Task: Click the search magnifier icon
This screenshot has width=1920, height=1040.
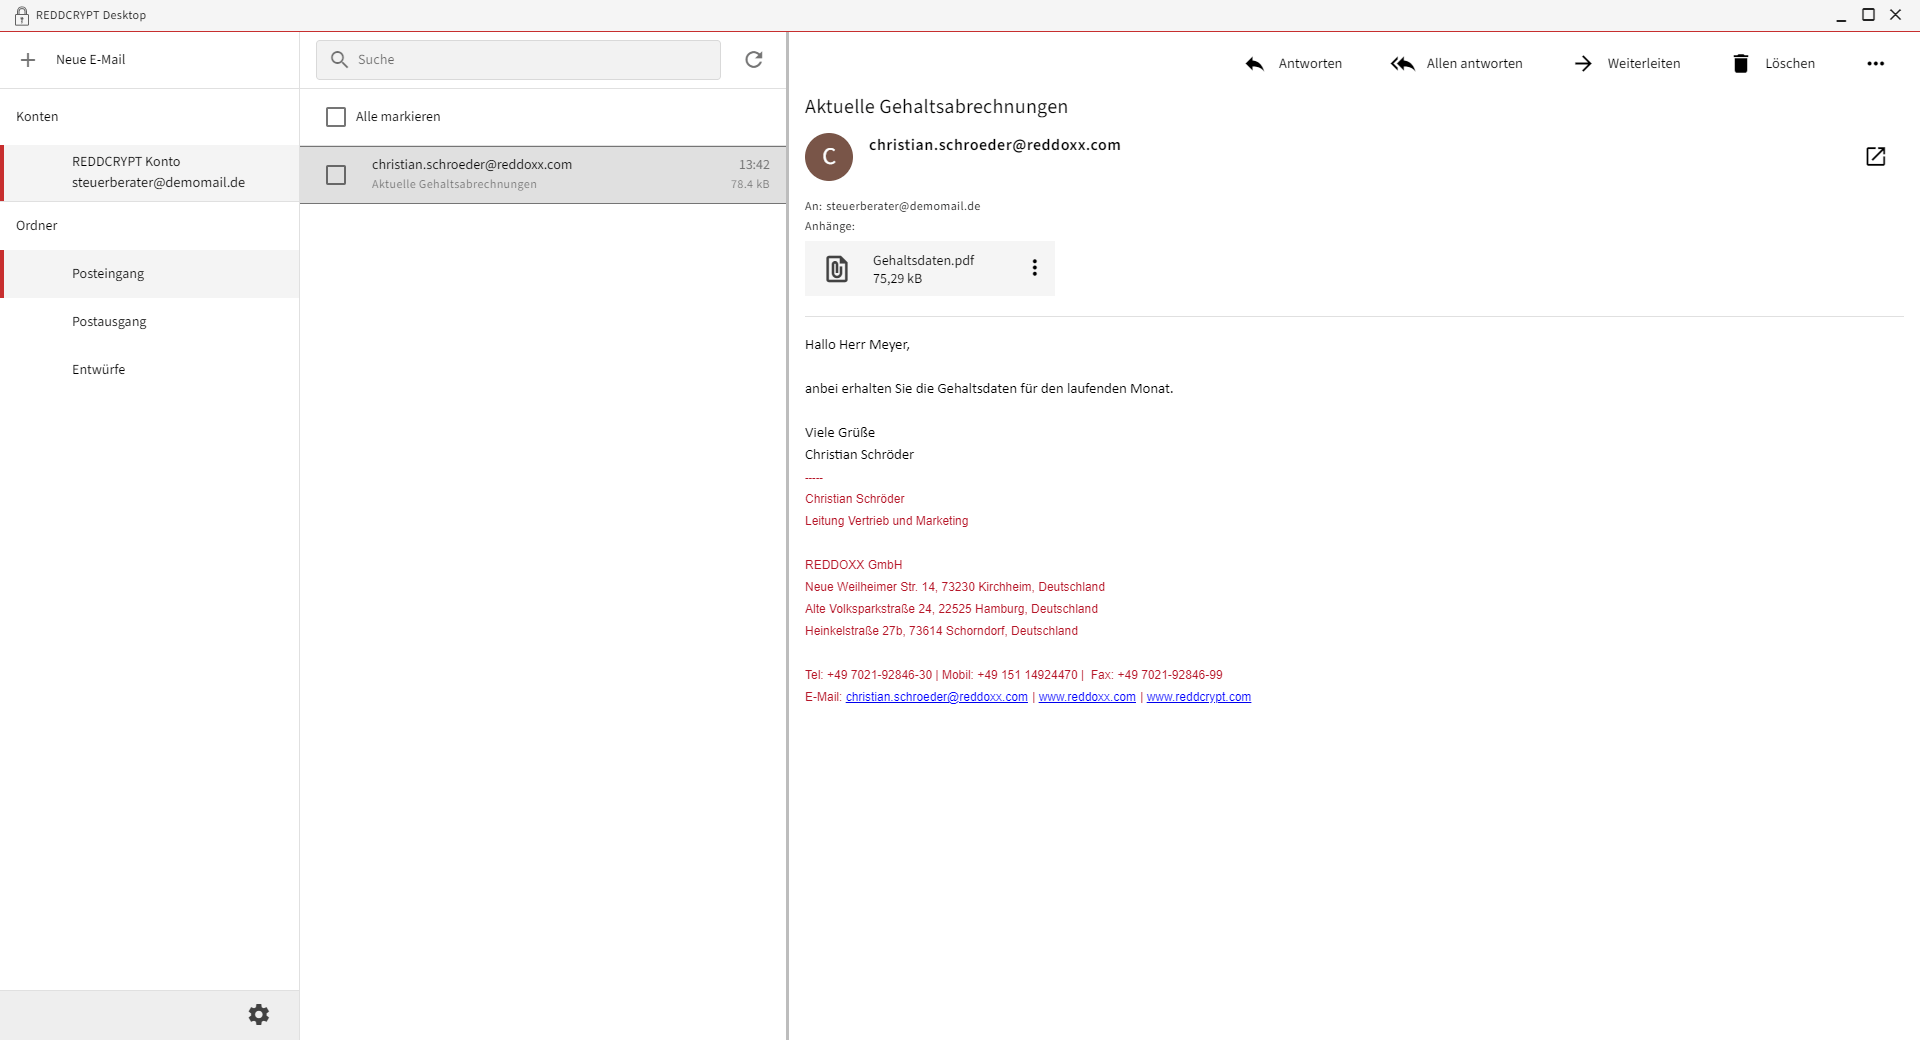Action: 340,60
